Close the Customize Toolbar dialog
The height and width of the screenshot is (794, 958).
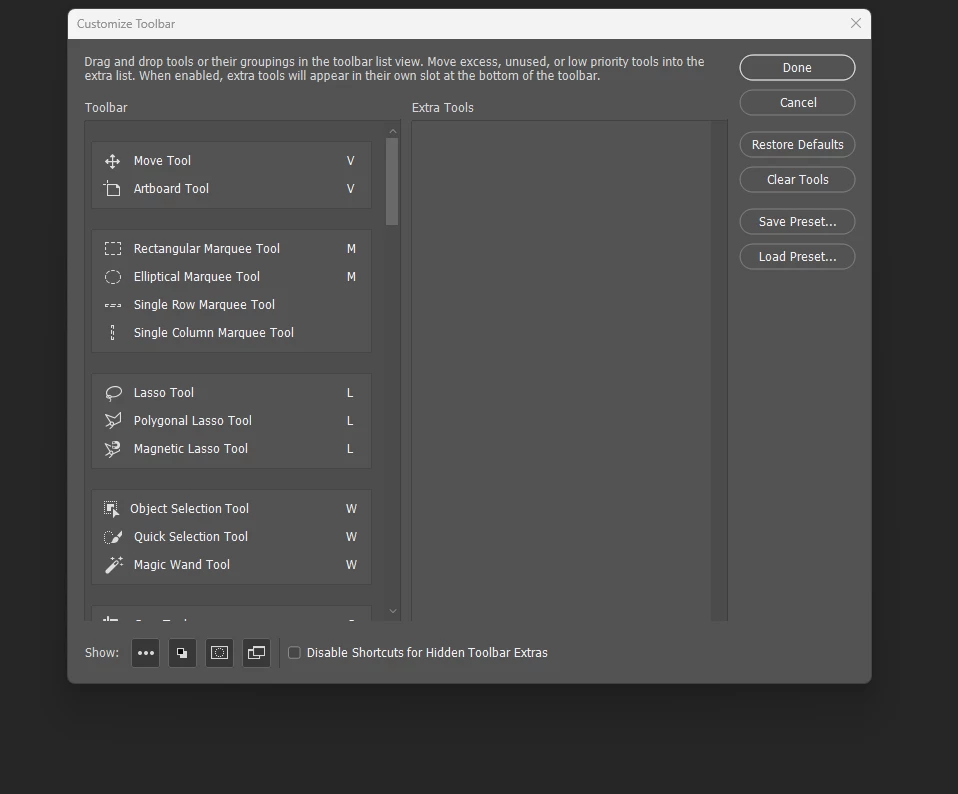click(855, 23)
